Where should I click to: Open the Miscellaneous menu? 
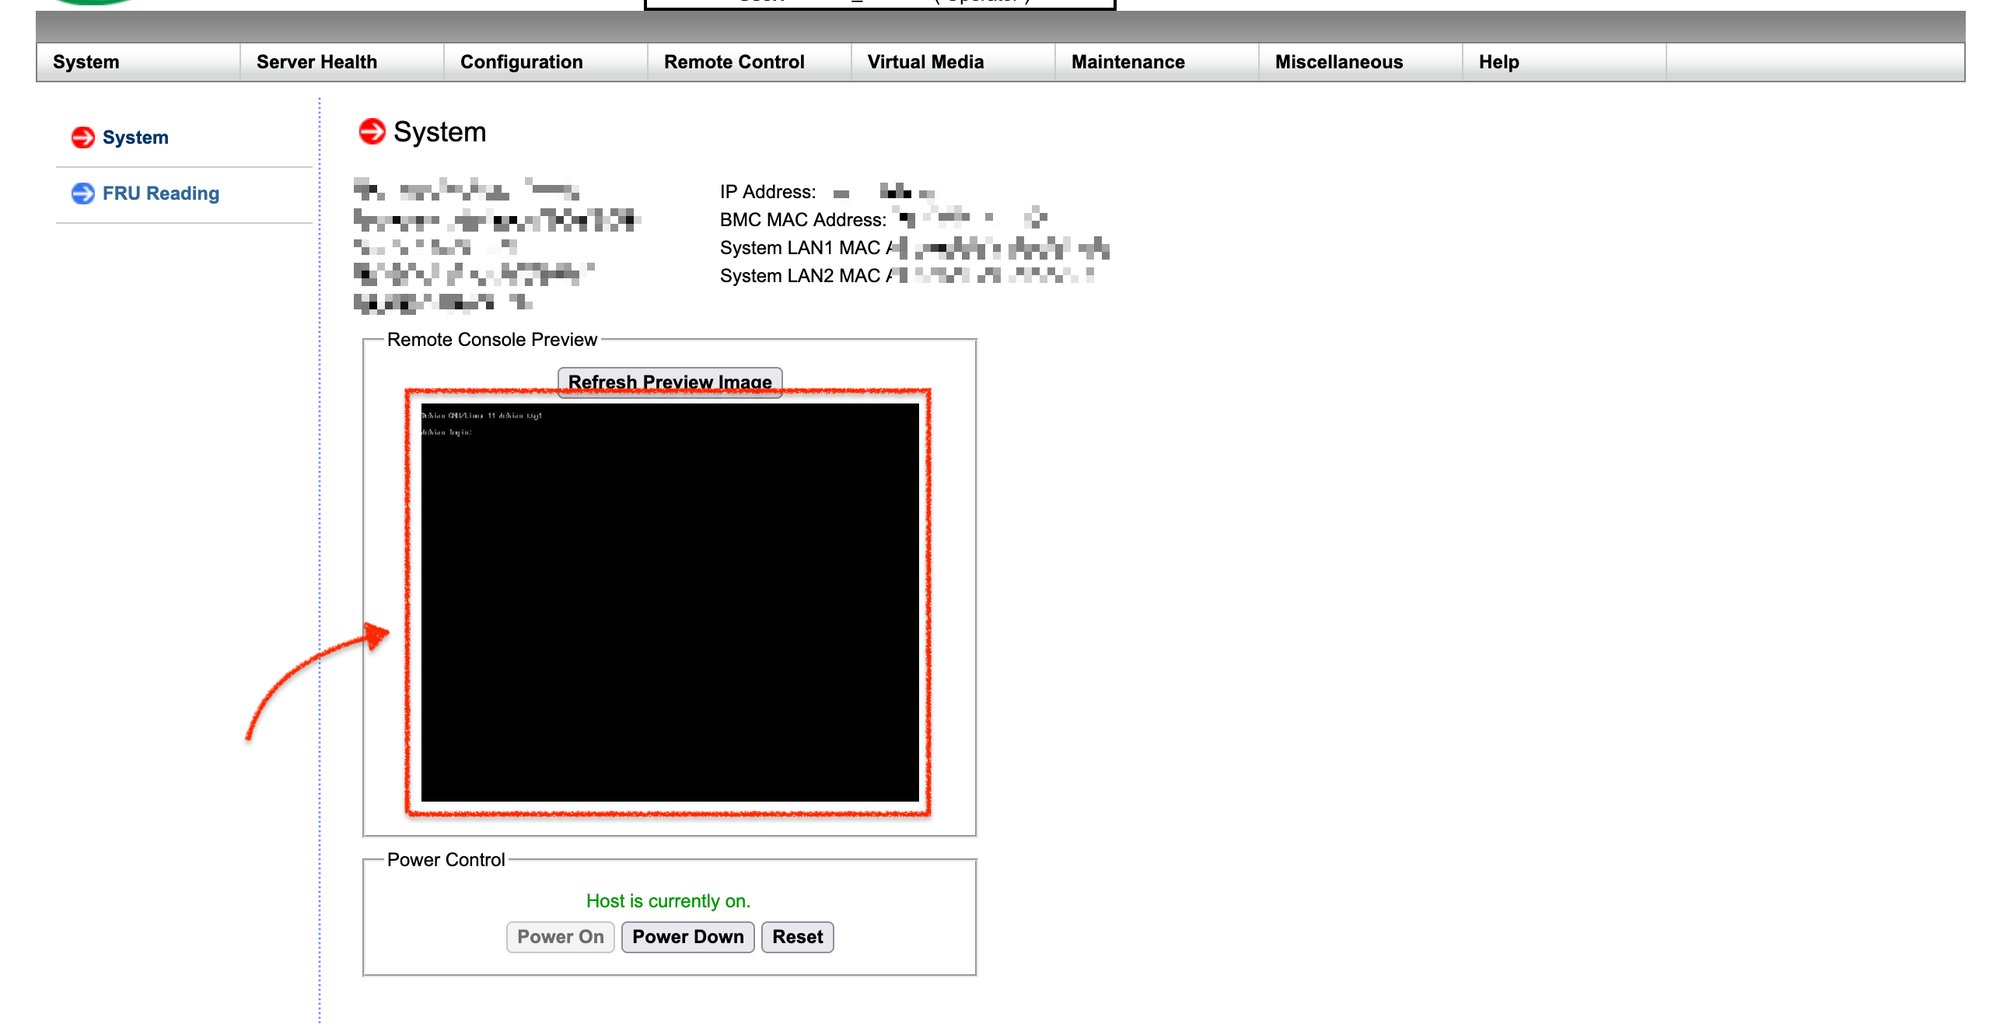click(1338, 62)
